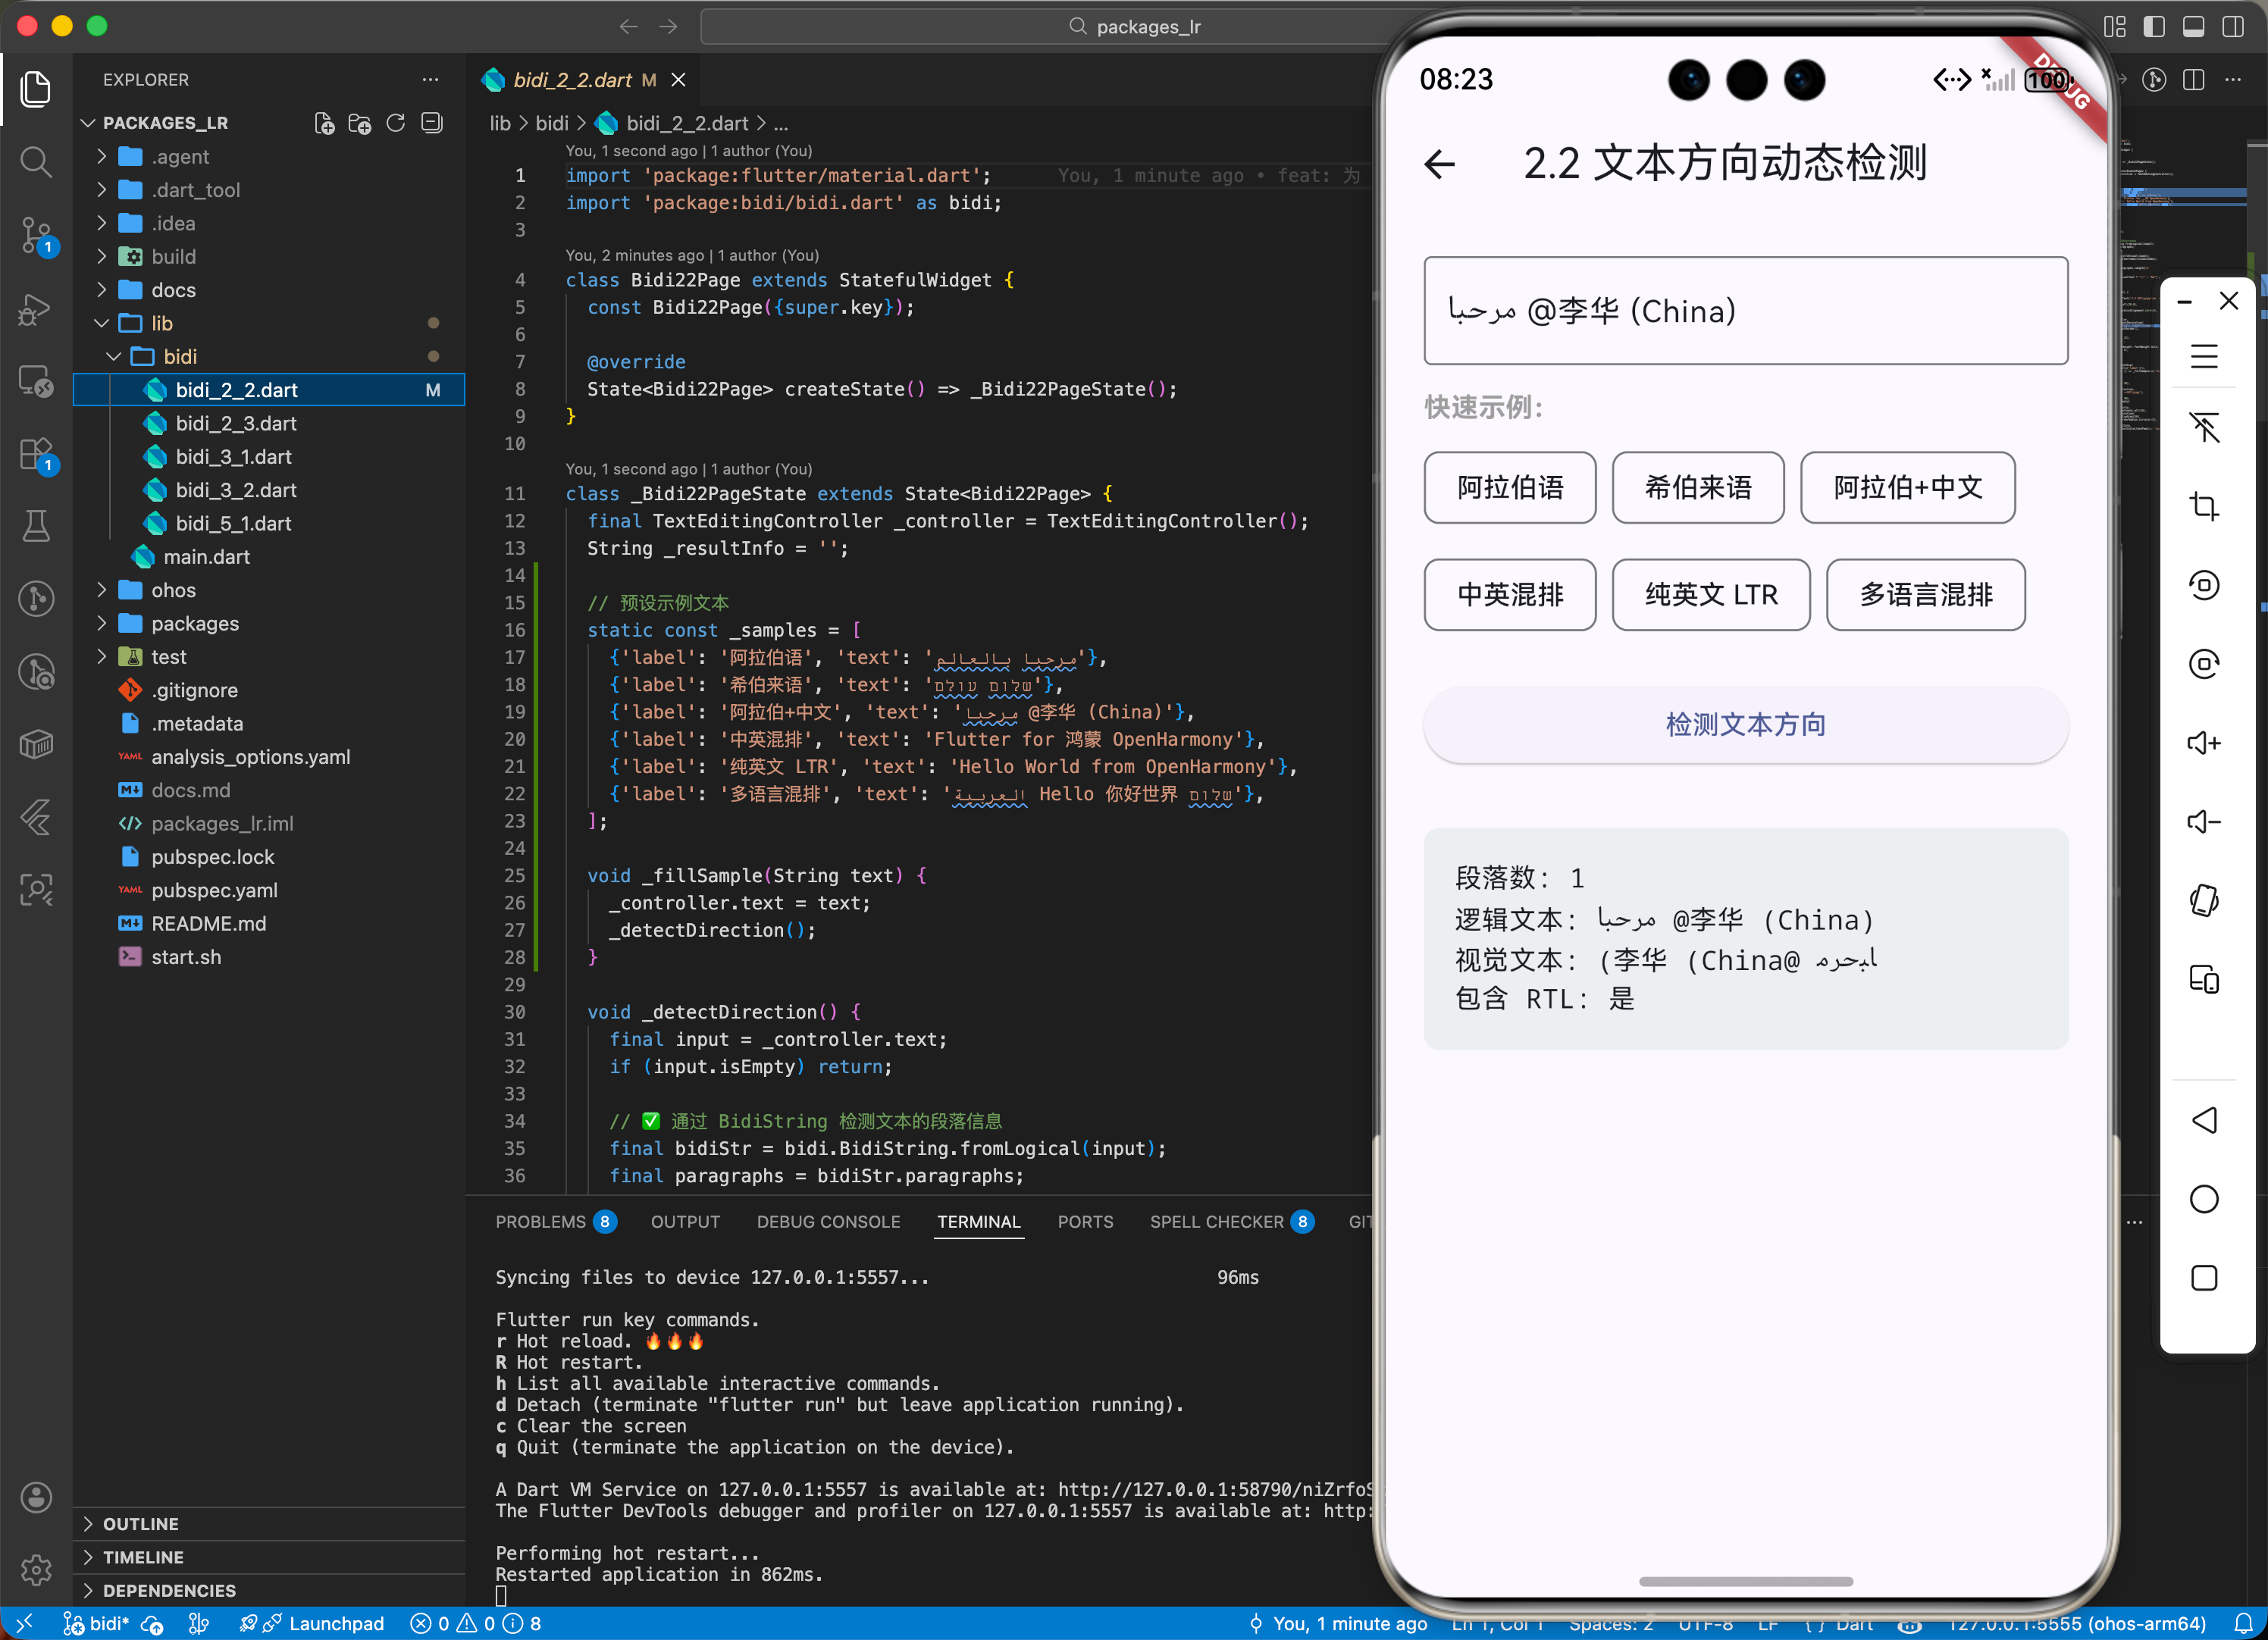This screenshot has width=2268, height=1640.
Task: Open the Extensions view
Action: click(x=36, y=454)
